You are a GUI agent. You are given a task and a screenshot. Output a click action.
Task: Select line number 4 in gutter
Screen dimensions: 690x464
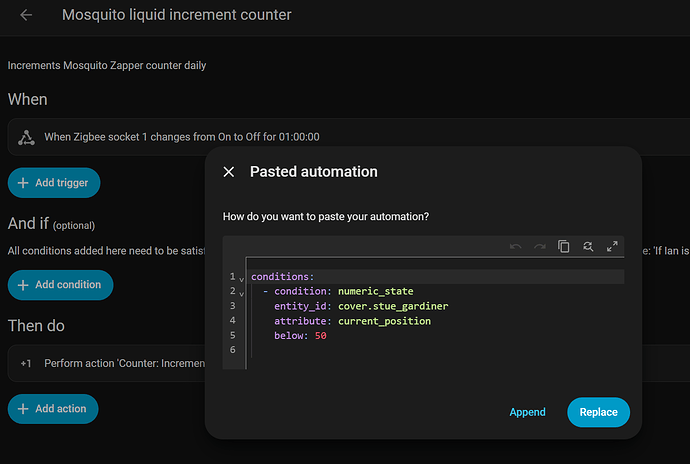tap(232, 320)
